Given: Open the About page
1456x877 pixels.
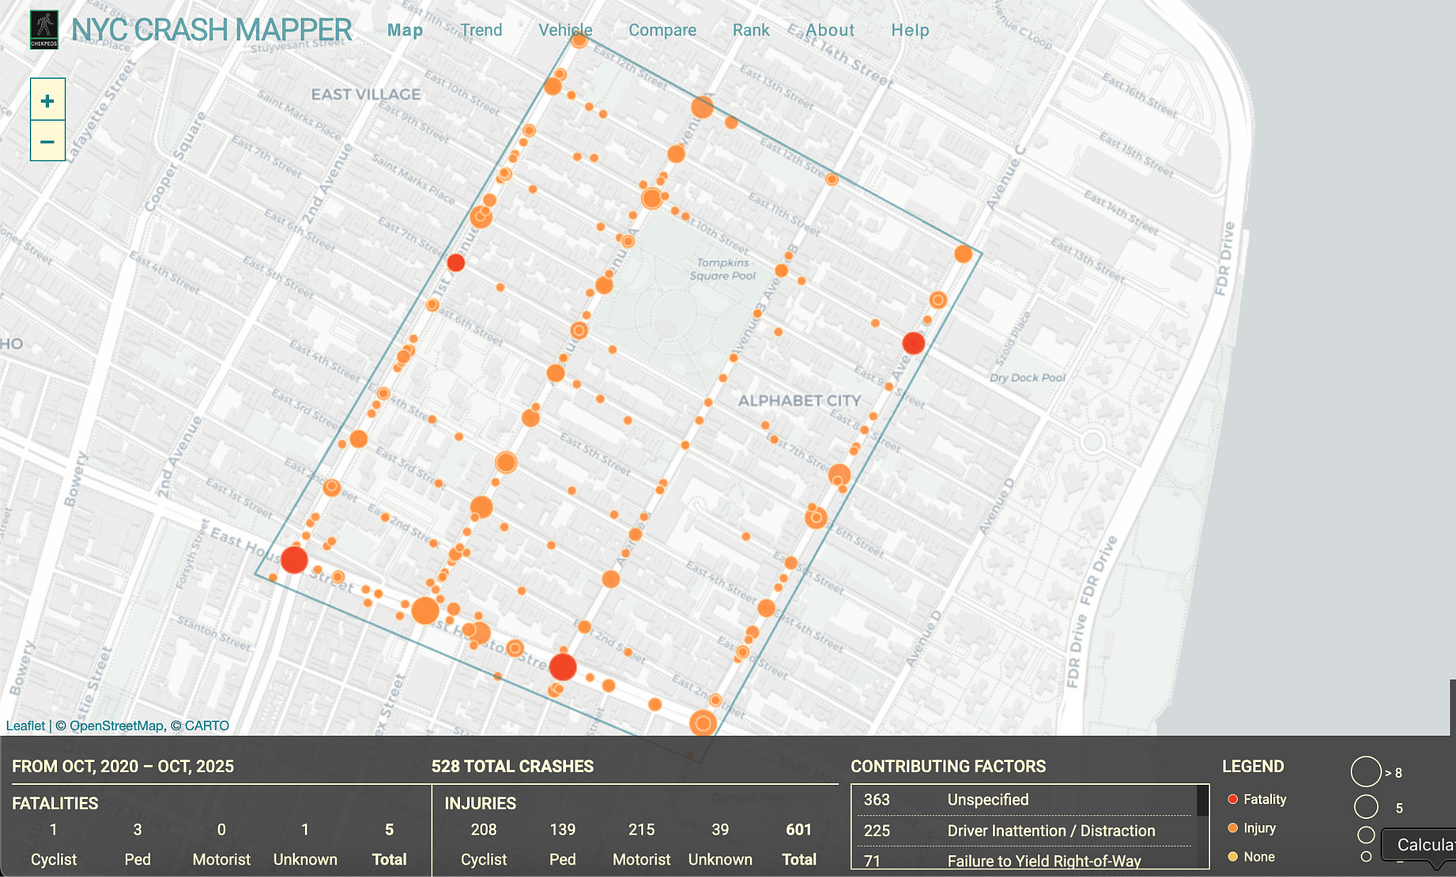Looking at the screenshot, I should pyautogui.click(x=830, y=30).
